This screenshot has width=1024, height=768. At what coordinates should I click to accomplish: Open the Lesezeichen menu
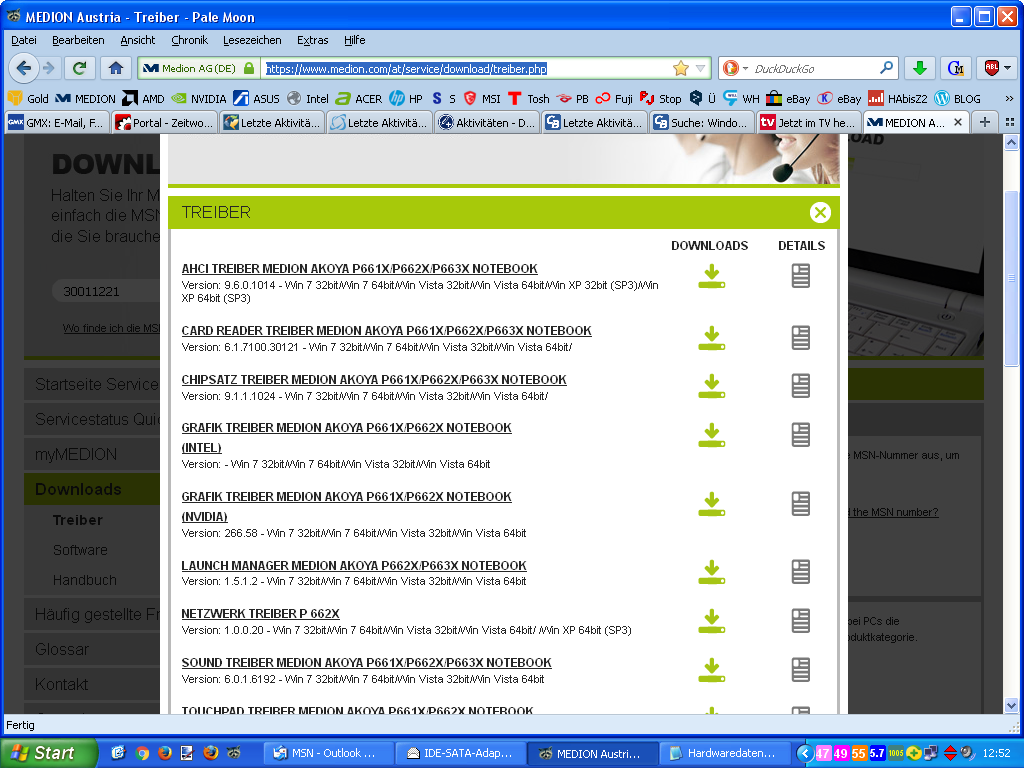(x=252, y=40)
